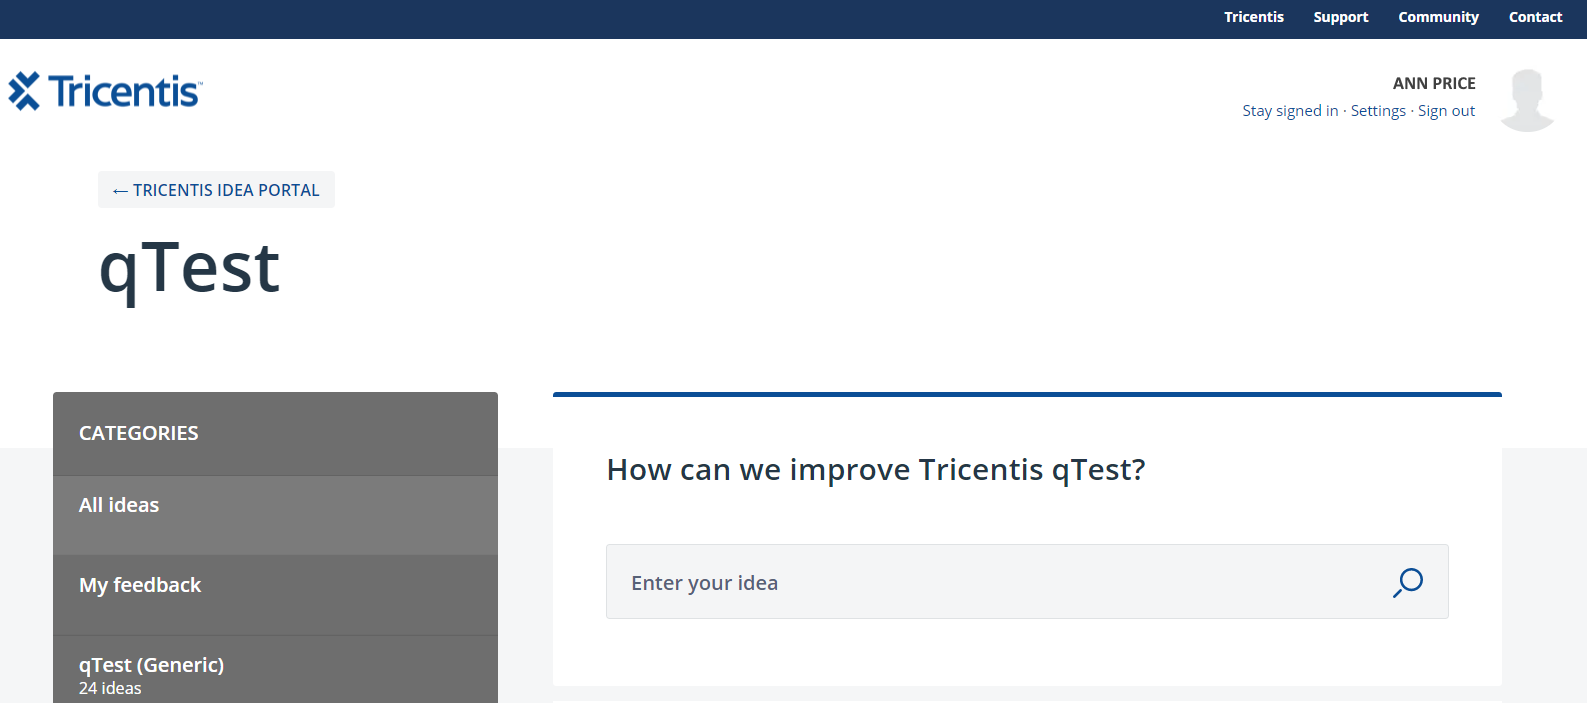Open account Settings link
Screen dimensions: 1587x703
point(1378,111)
